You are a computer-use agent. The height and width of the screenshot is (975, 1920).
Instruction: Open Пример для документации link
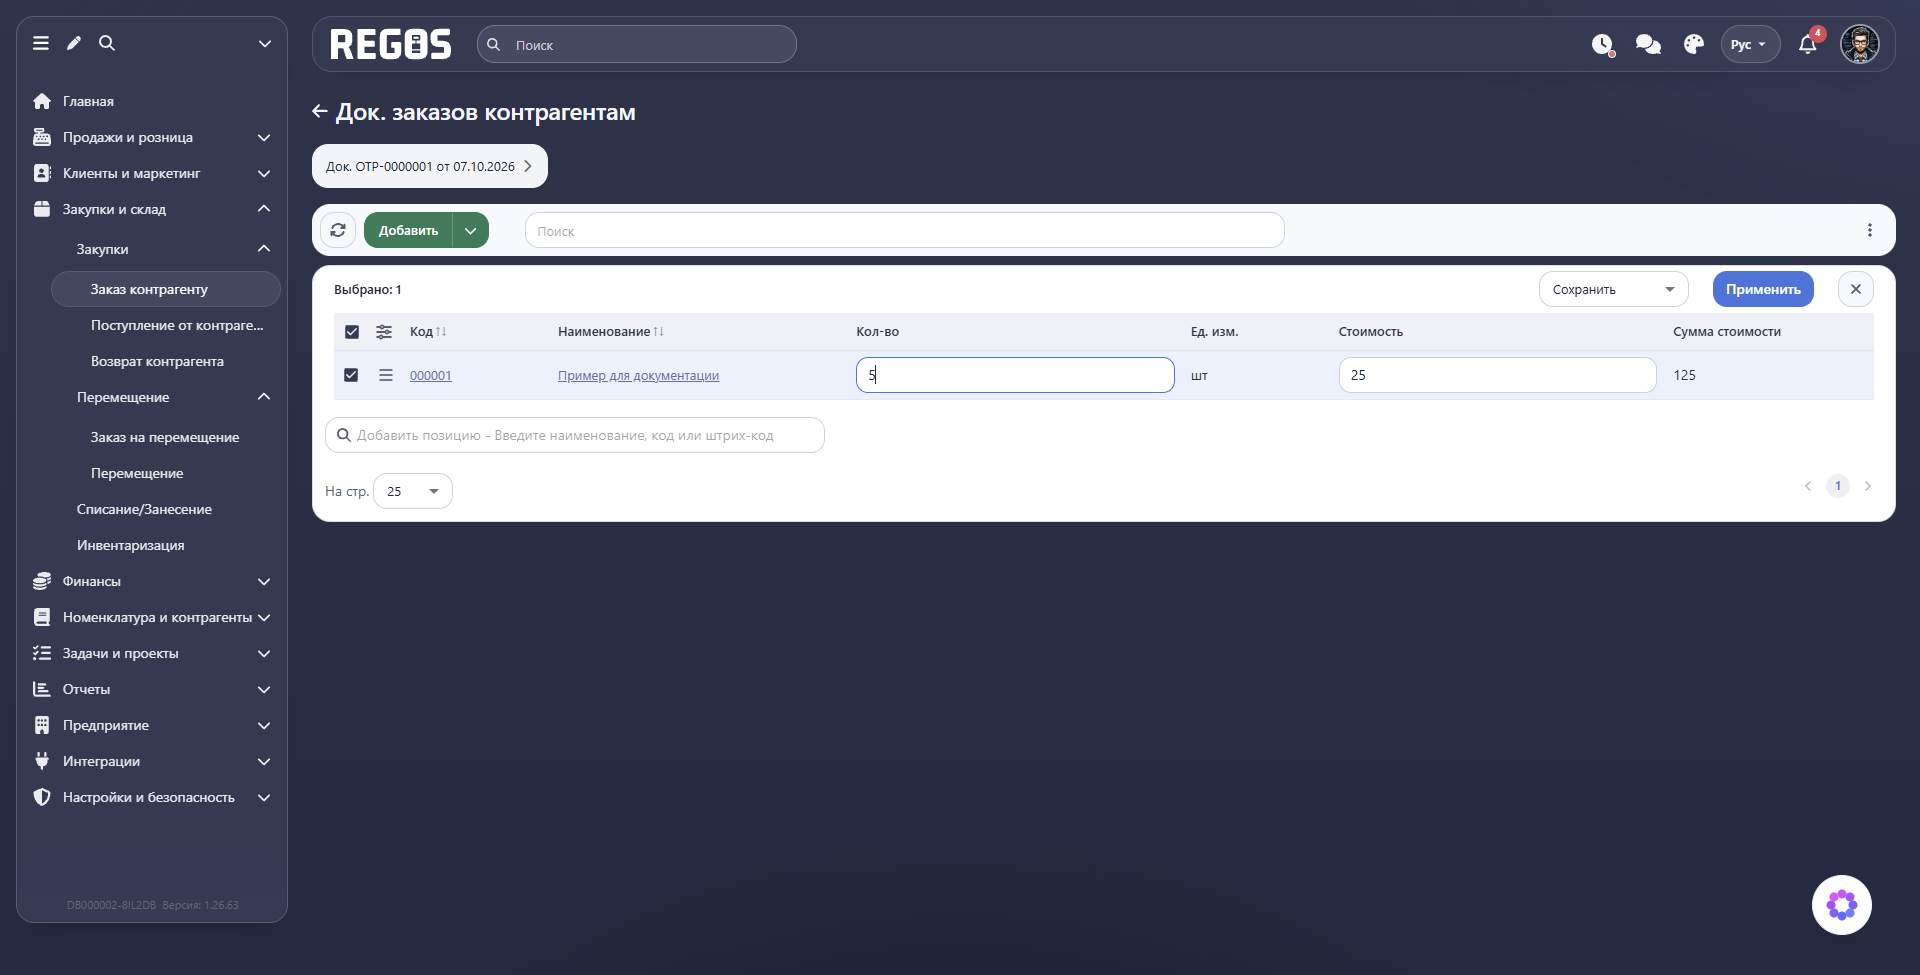tap(638, 376)
